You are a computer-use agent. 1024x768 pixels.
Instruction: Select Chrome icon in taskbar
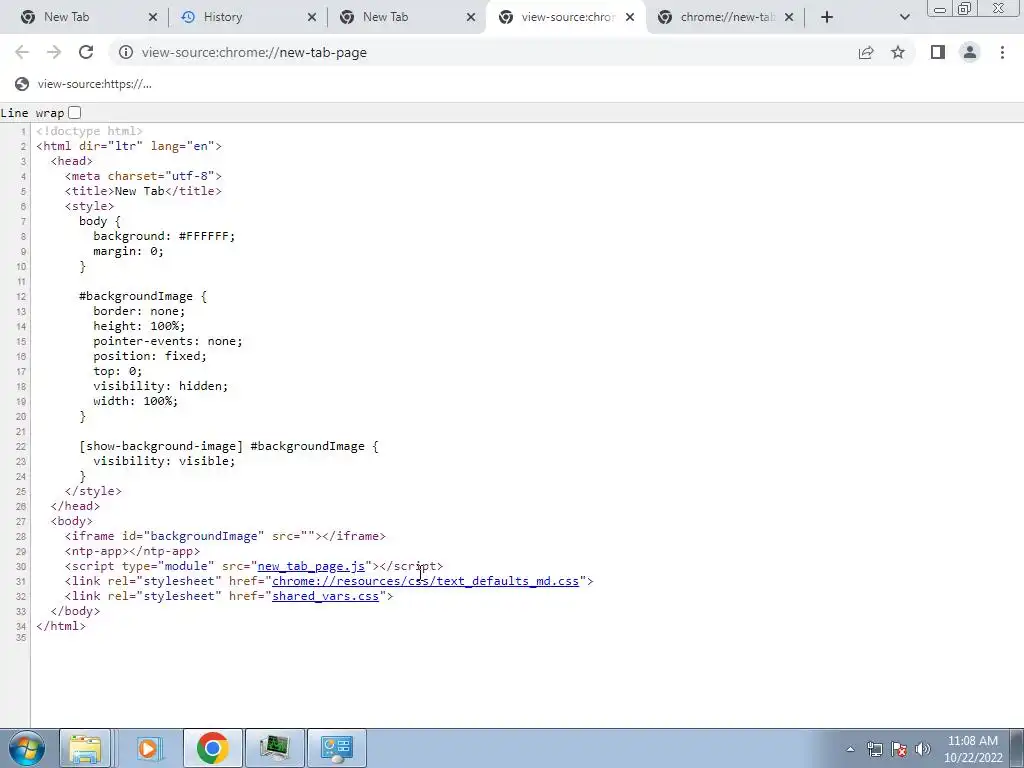point(212,748)
